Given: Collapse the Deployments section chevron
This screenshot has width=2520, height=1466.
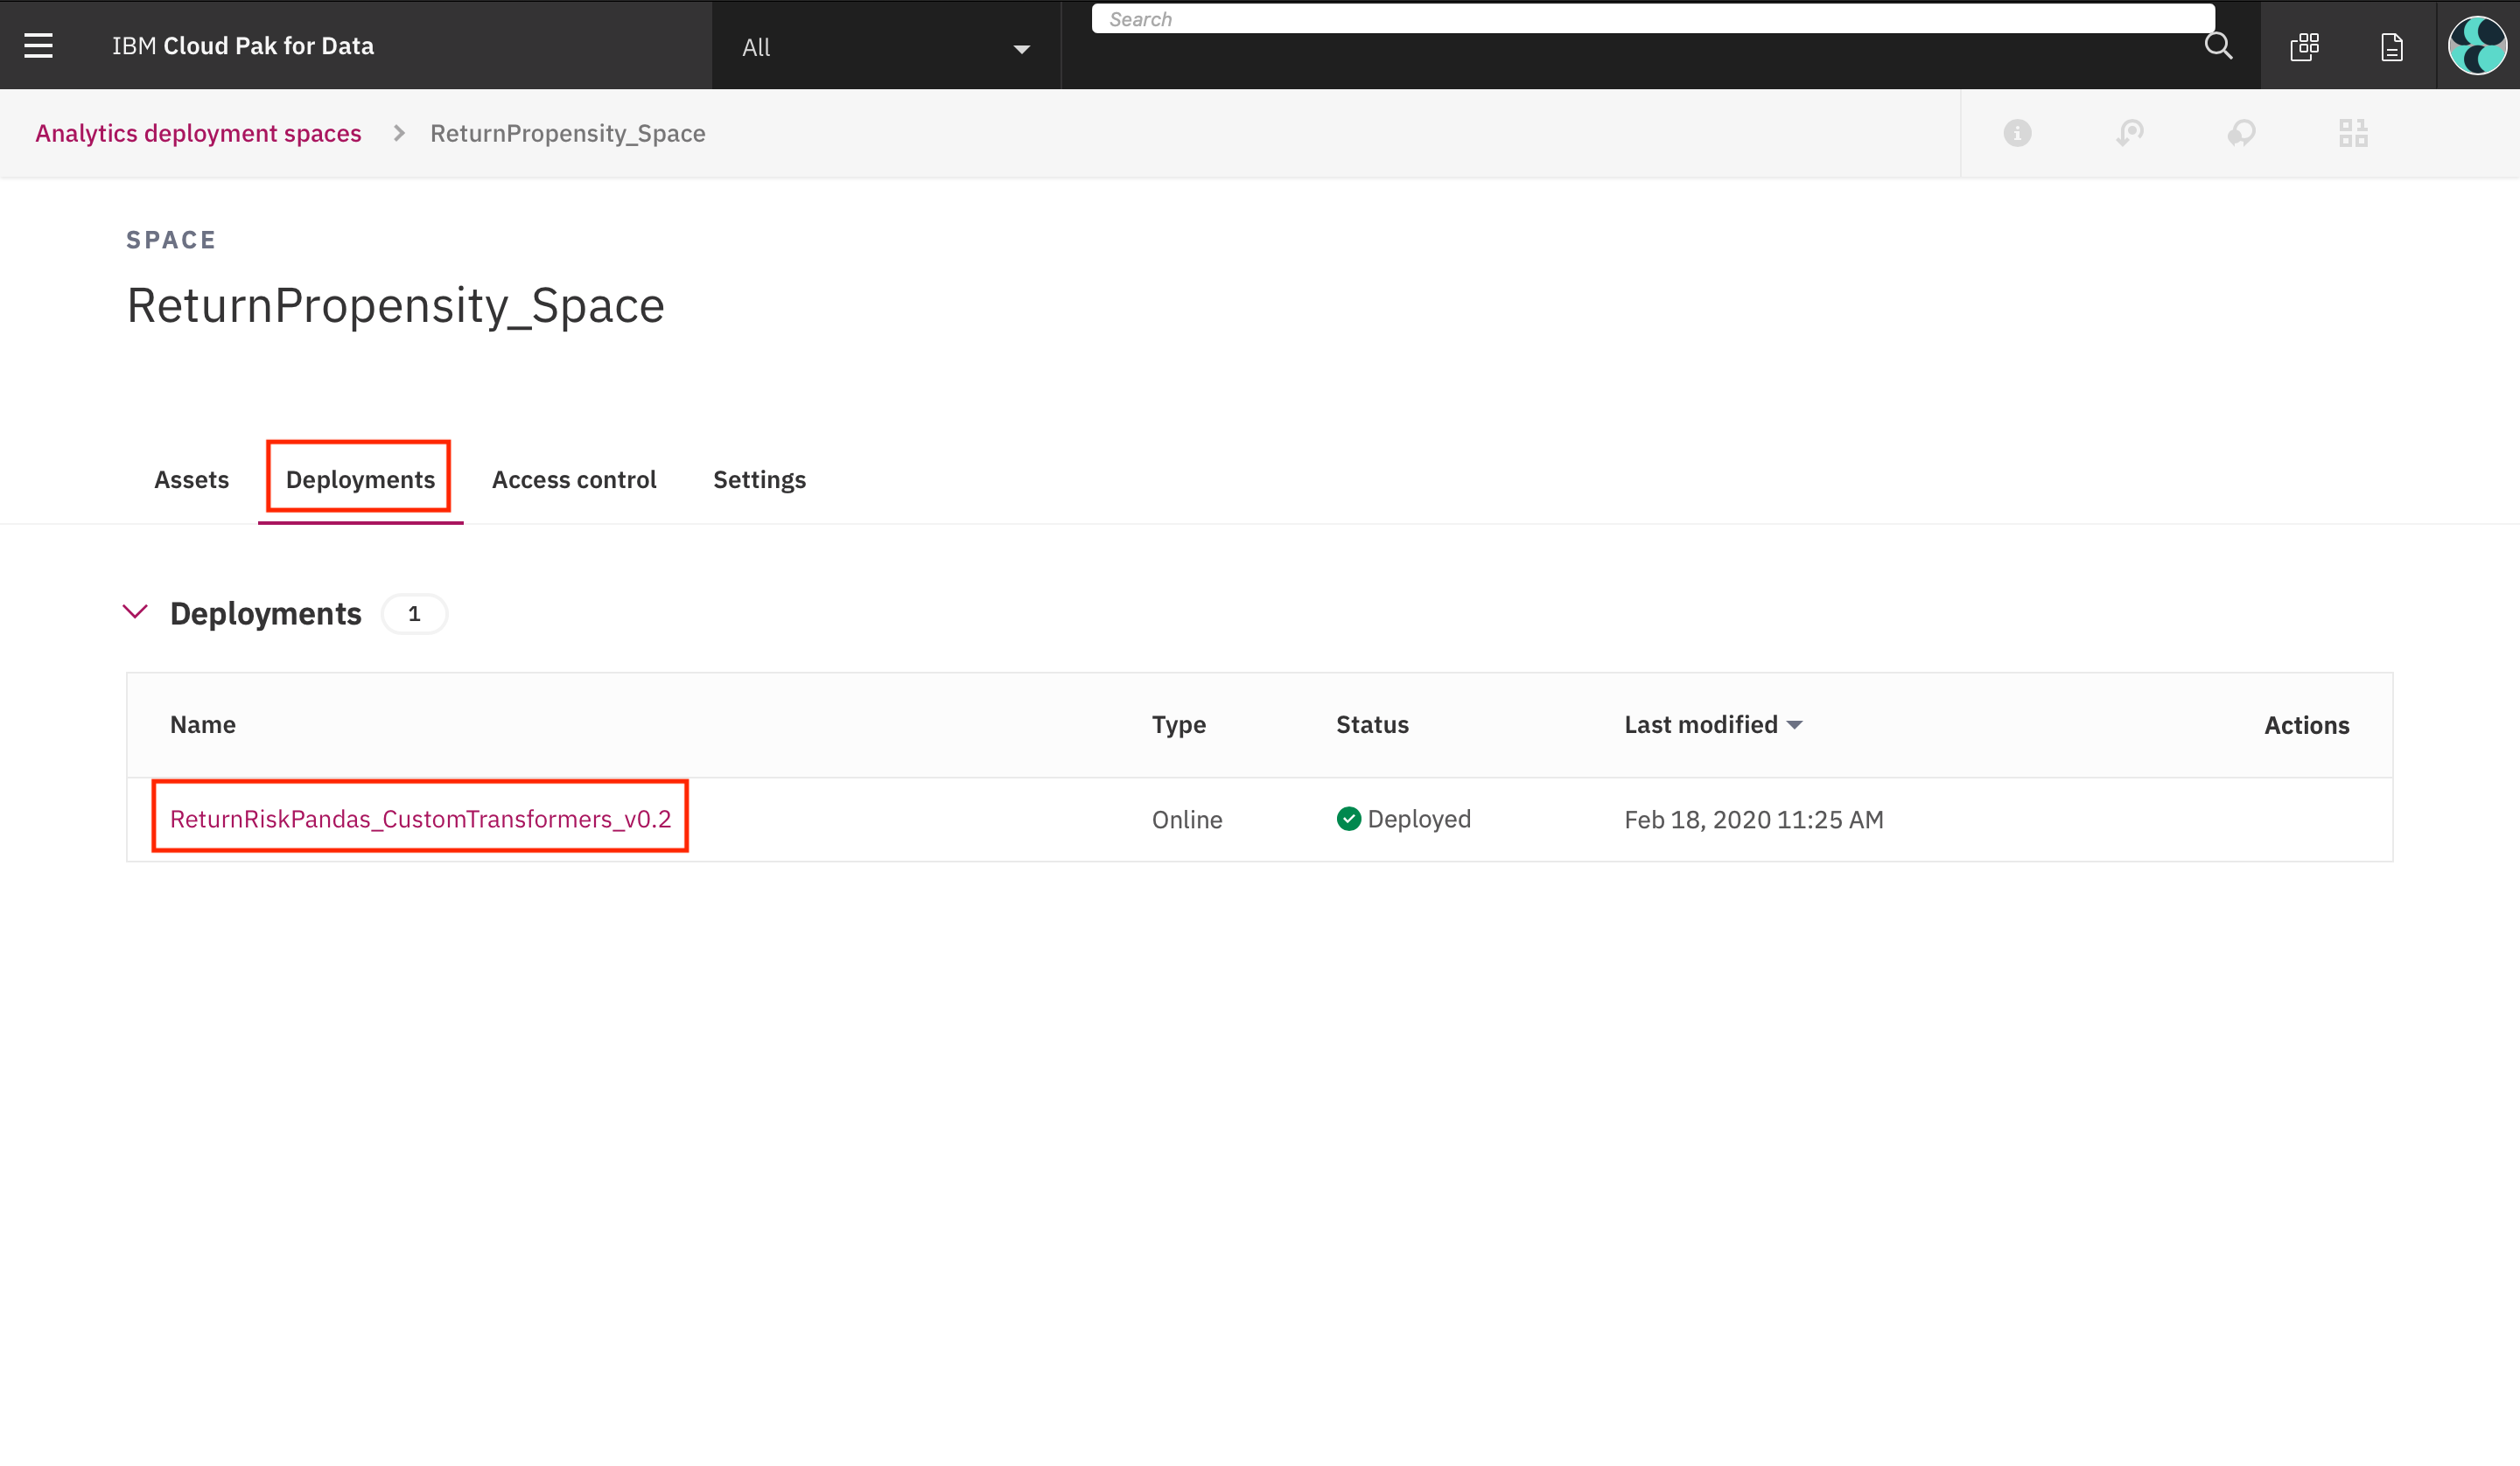Looking at the screenshot, I should (135, 612).
